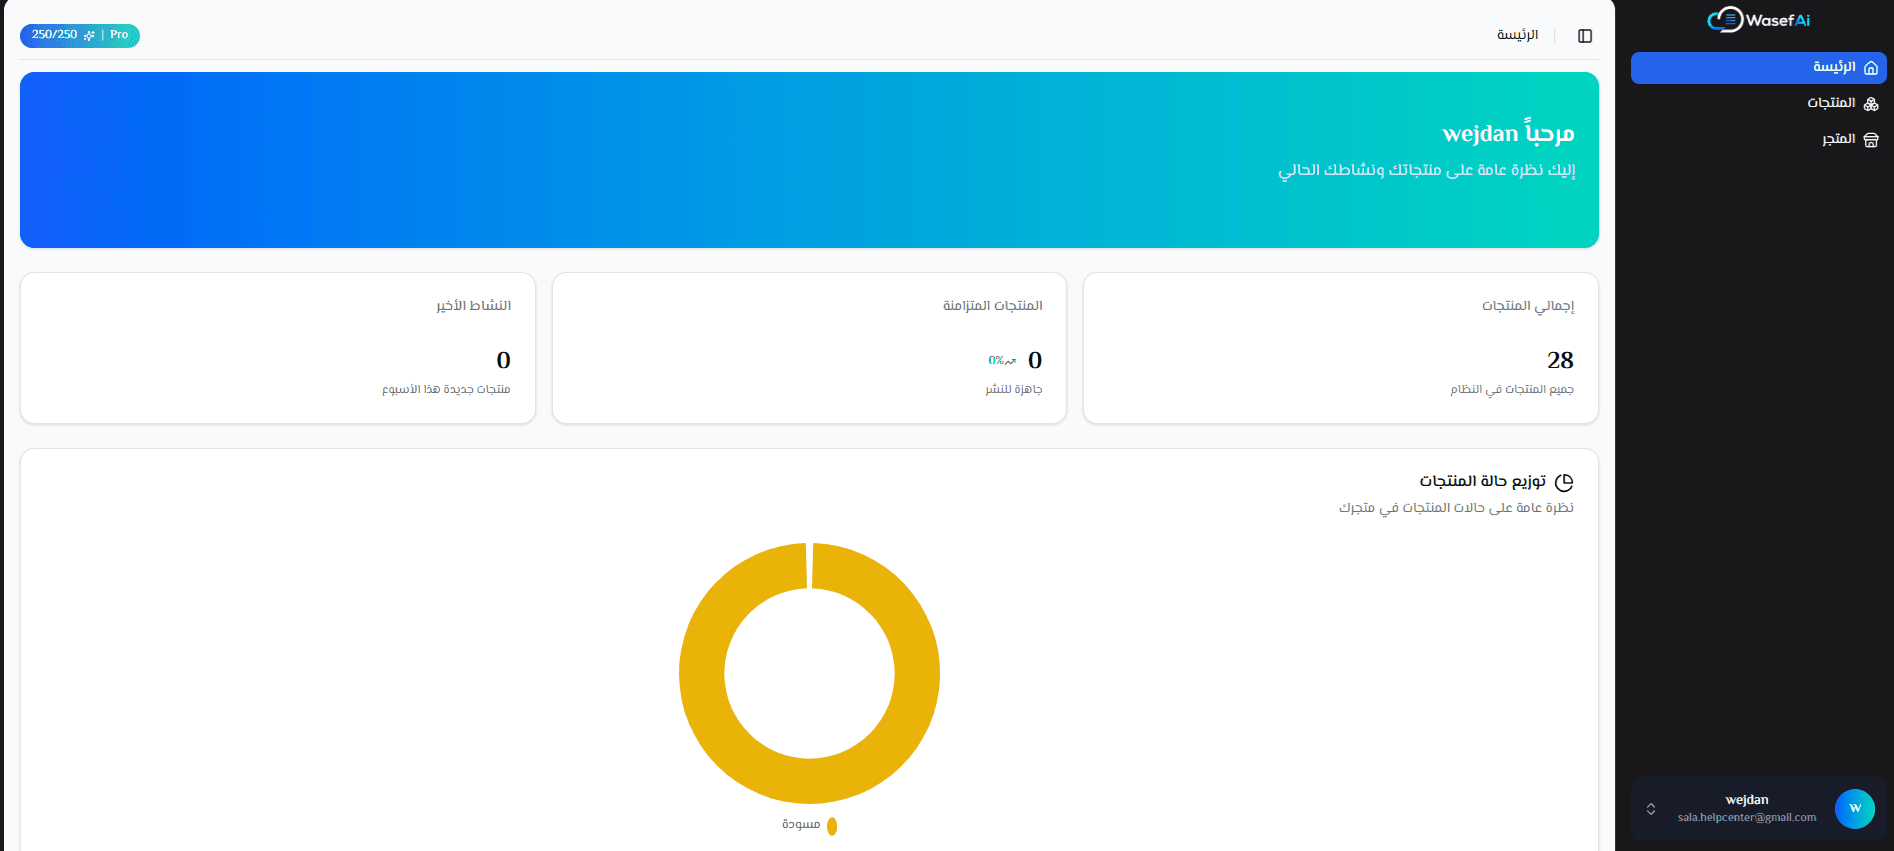
Task: Click the home icon in sidebar
Action: 1871,68
